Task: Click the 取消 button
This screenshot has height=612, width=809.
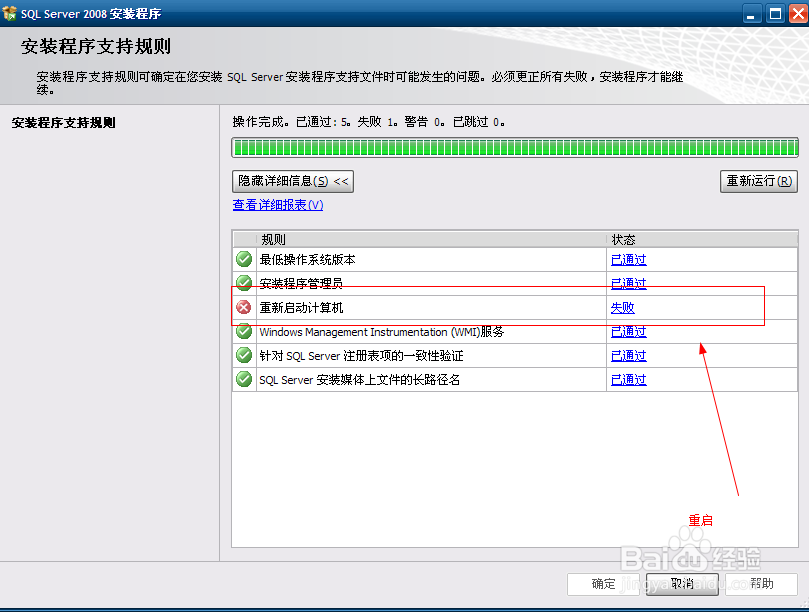Action: pos(682,584)
